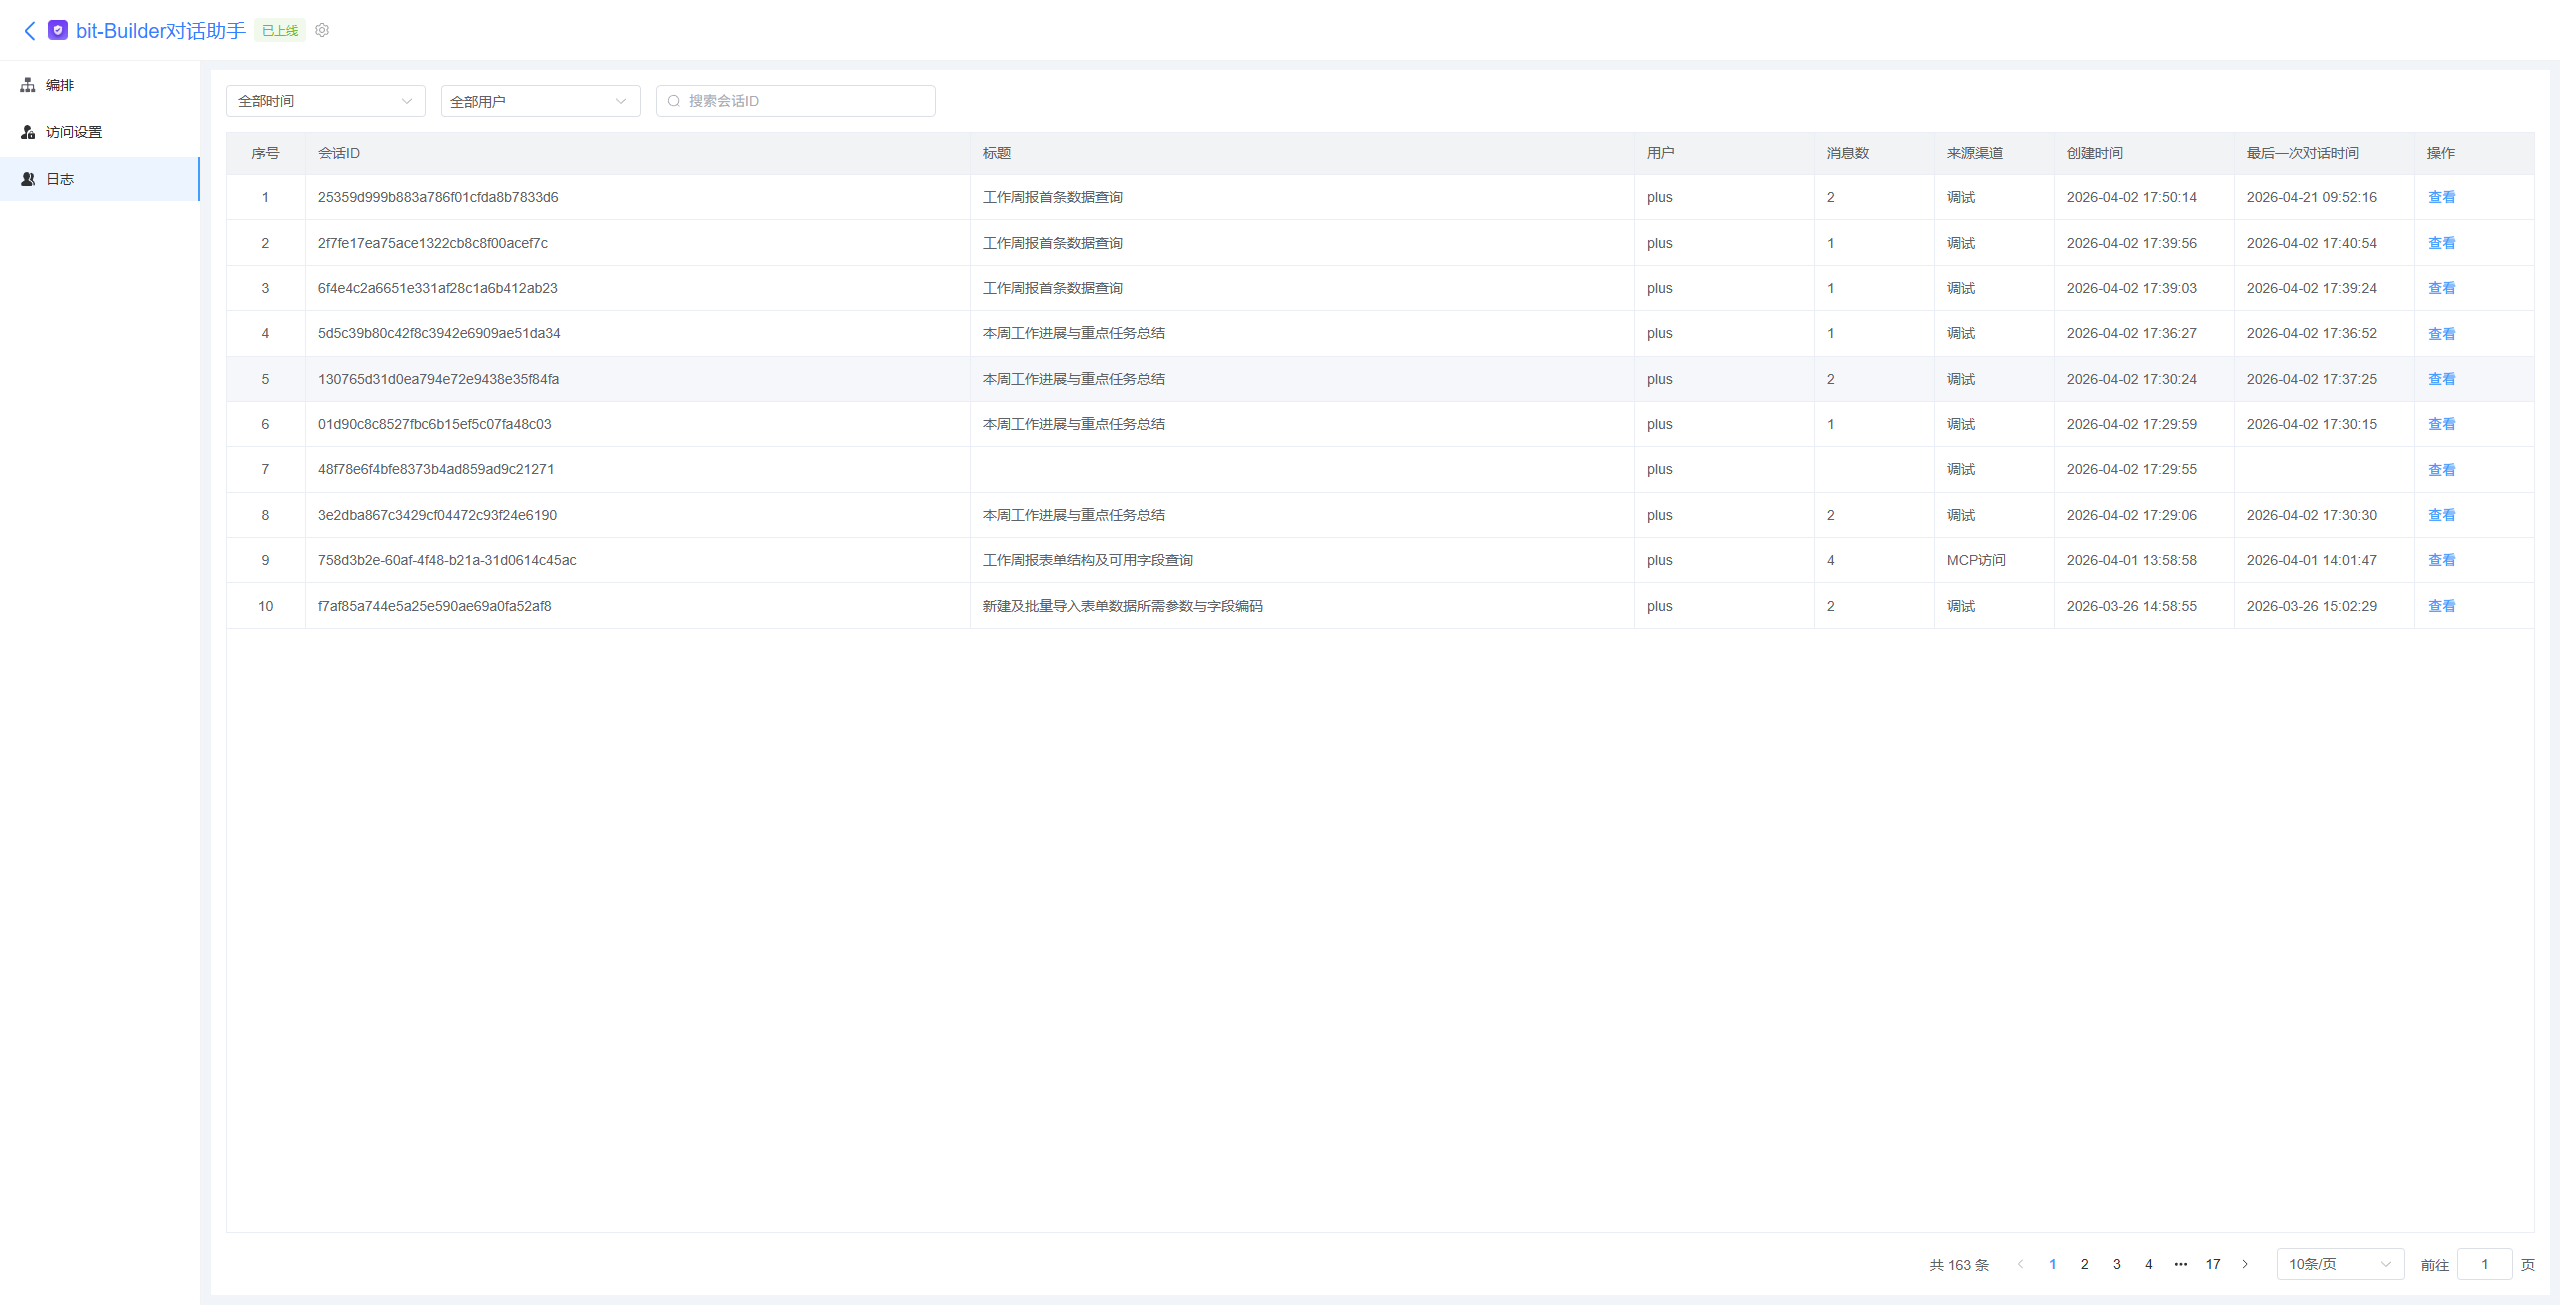
Task: Click the 搜索会话ID search field
Action: coord(795,101)
